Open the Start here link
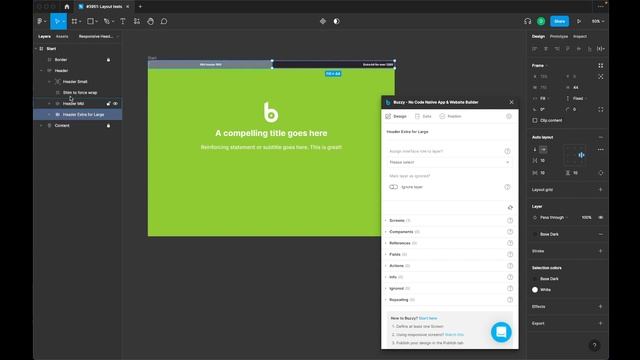This screenshot has width=640, height=360. pyautogui.click(x=428, y=318)
